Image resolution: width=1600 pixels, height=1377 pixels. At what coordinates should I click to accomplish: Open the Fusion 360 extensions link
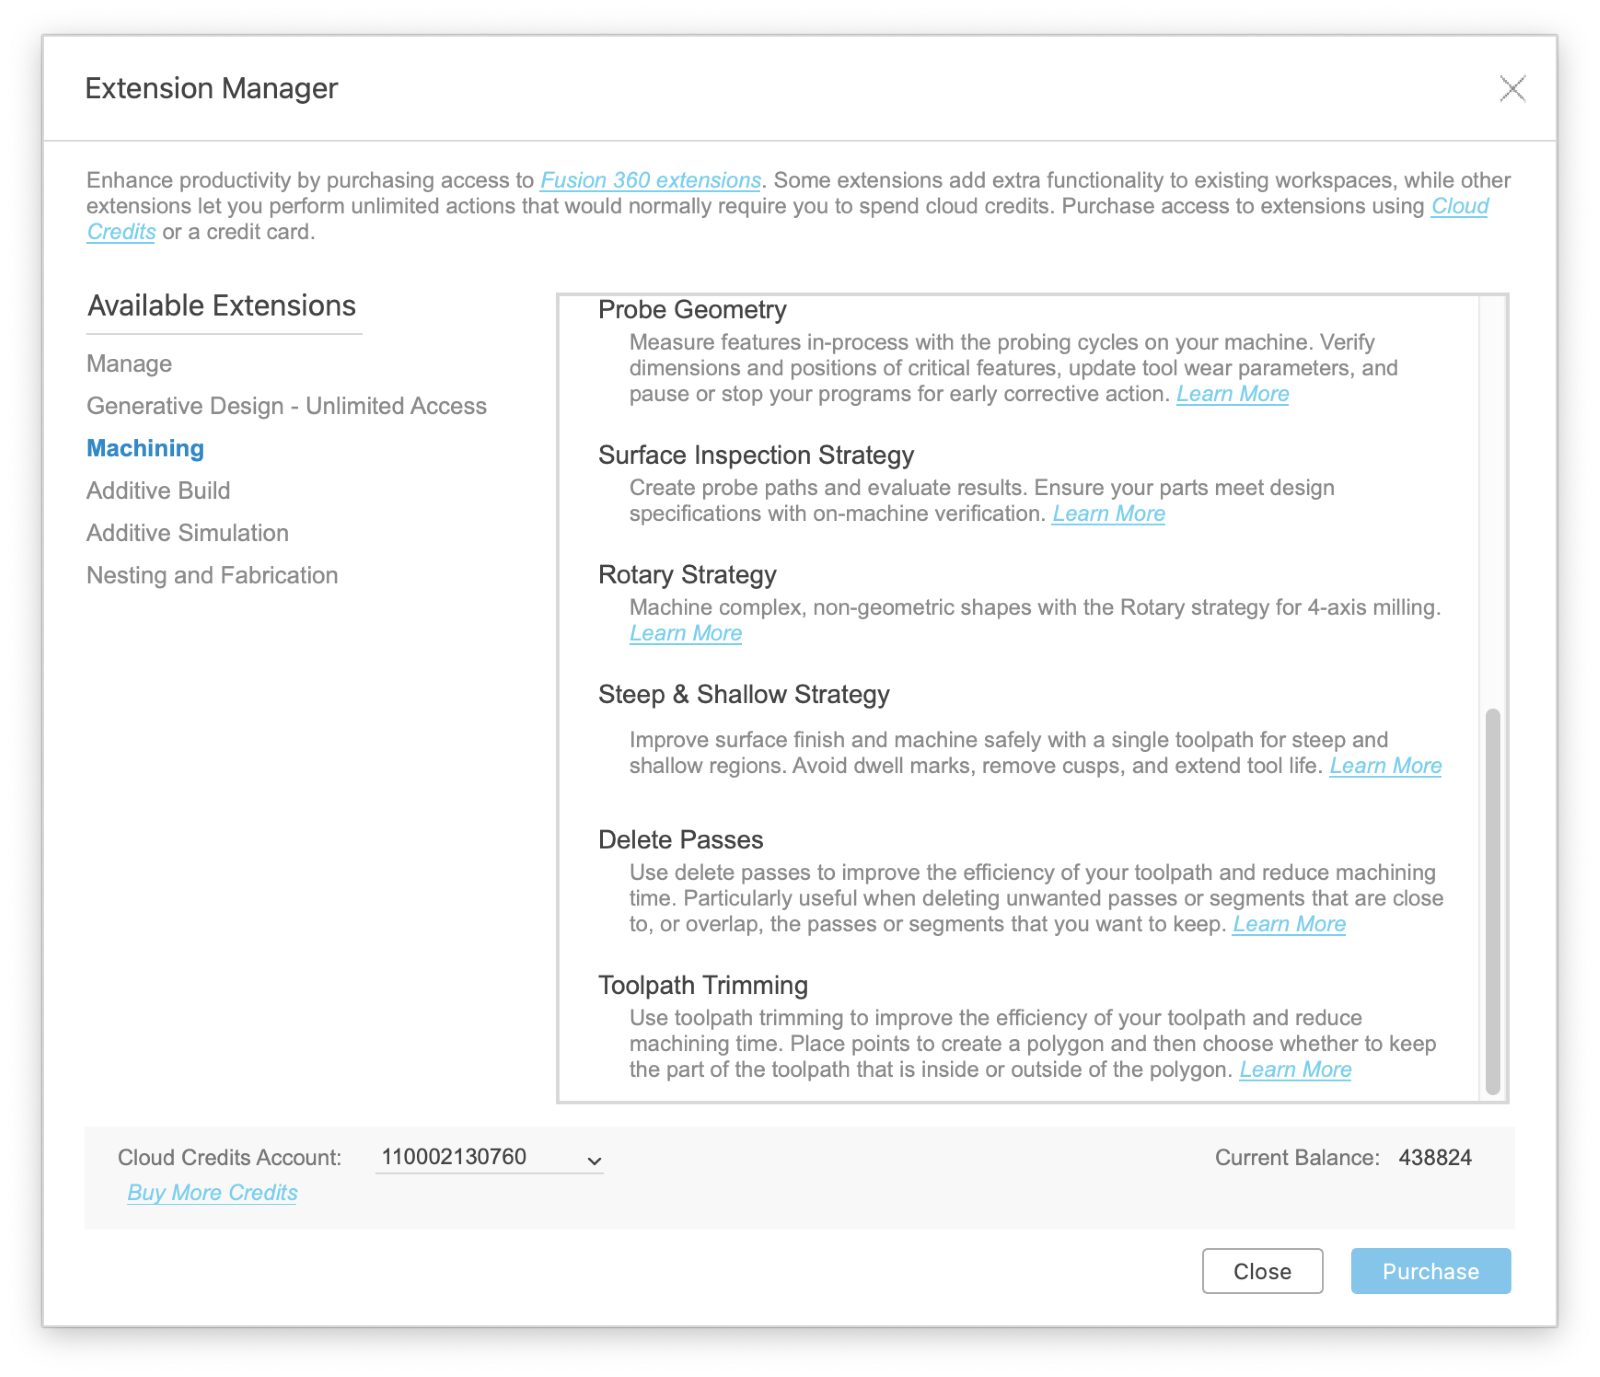[650, 180]
